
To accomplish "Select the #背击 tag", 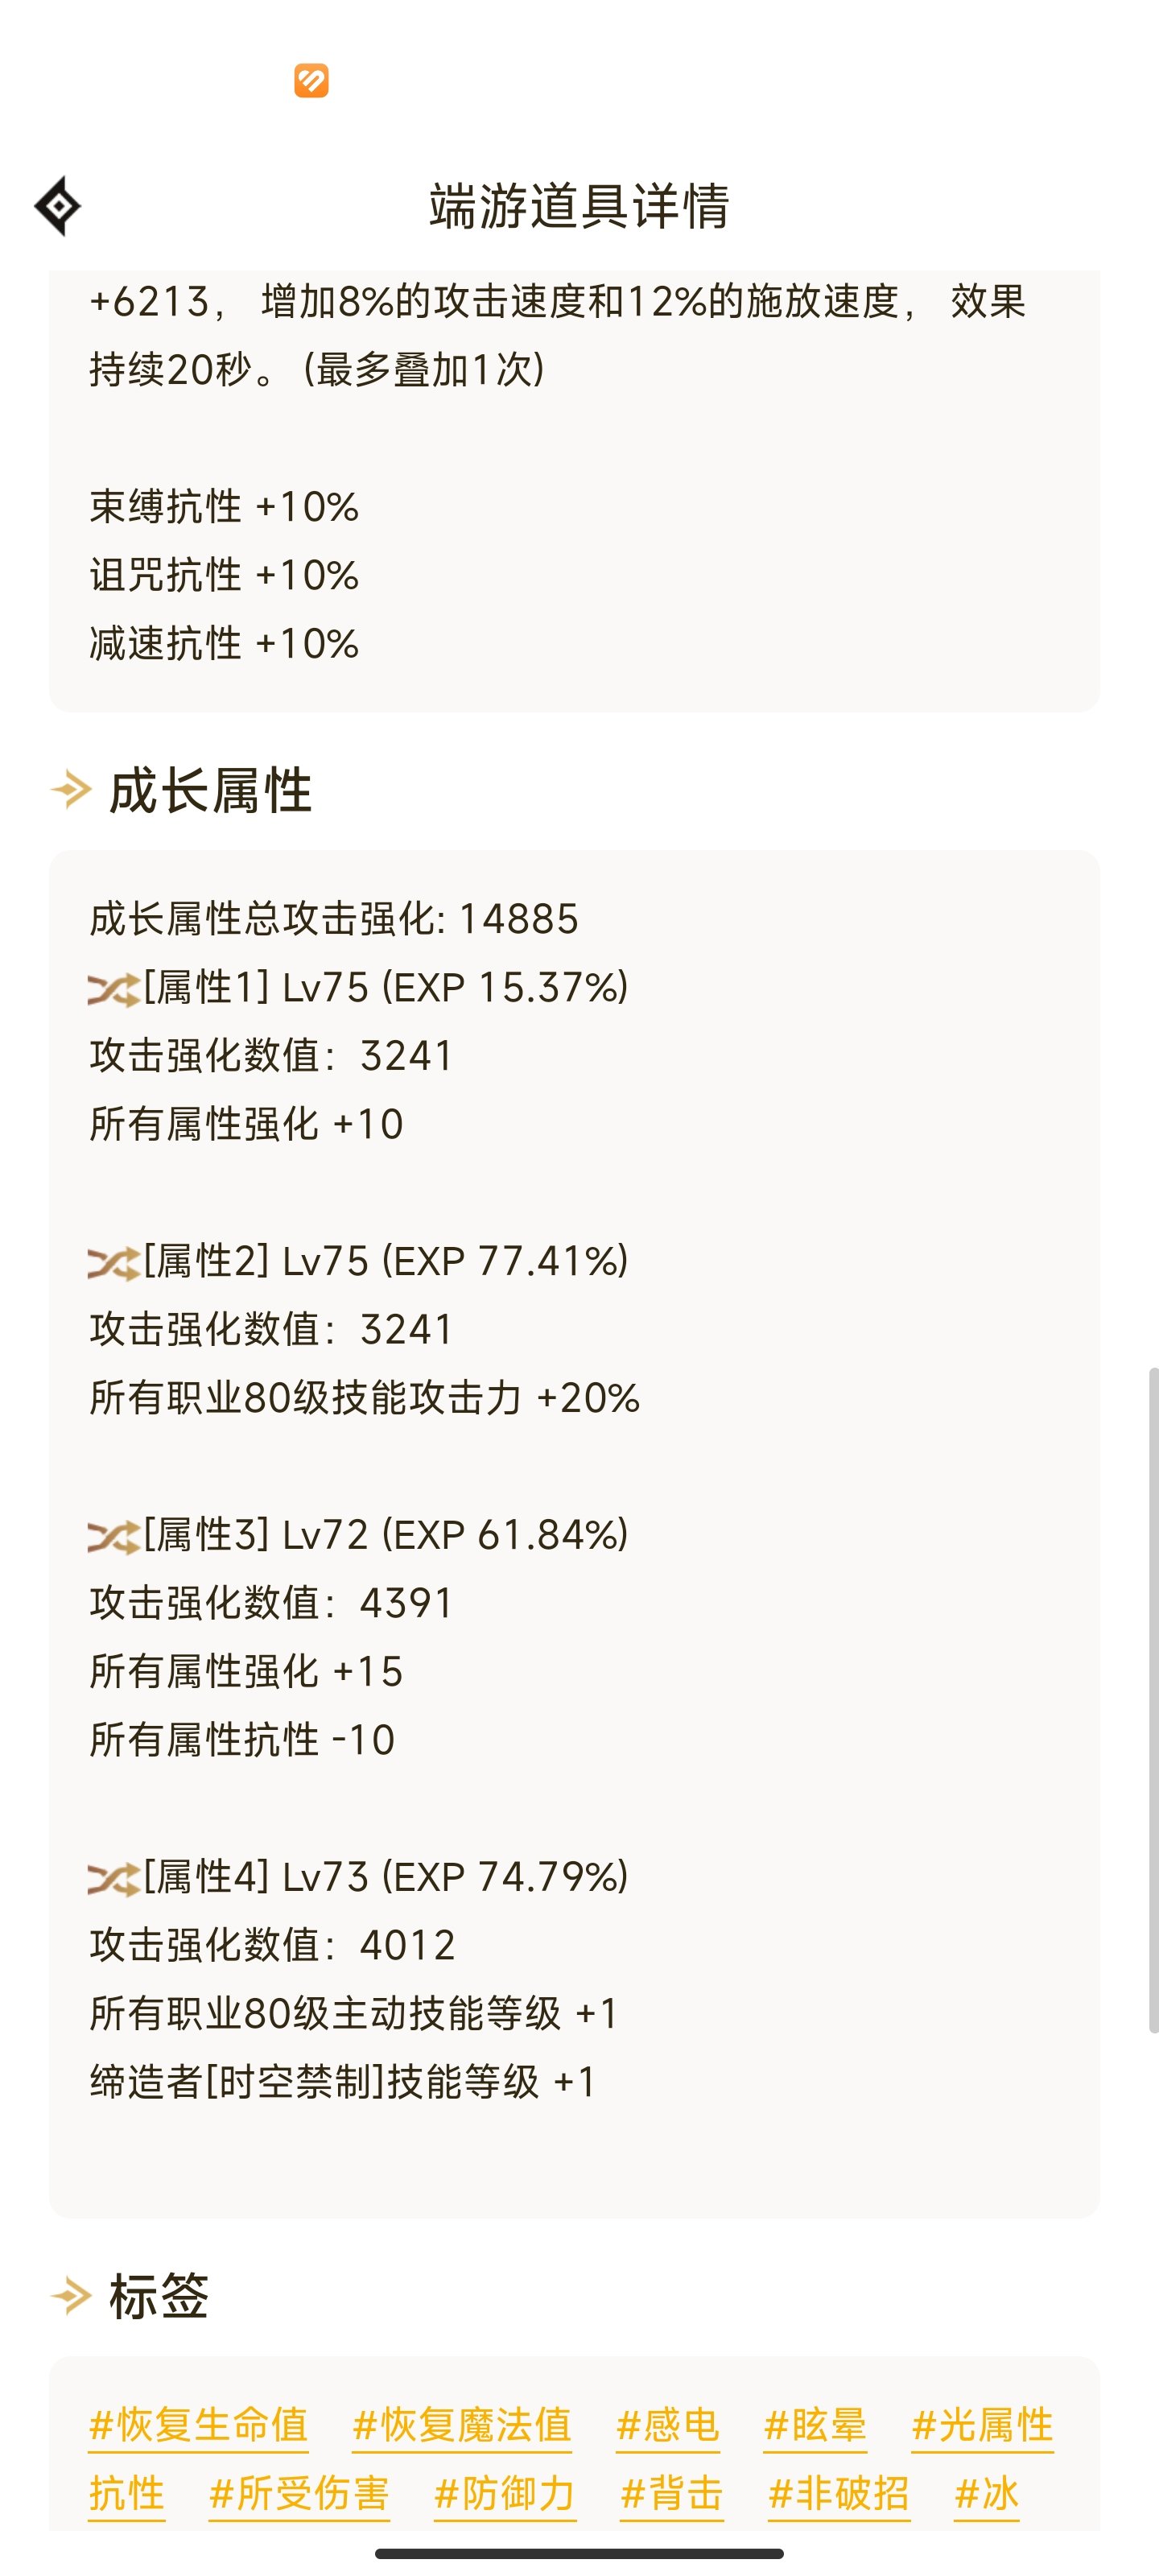I will point(672,2494).
